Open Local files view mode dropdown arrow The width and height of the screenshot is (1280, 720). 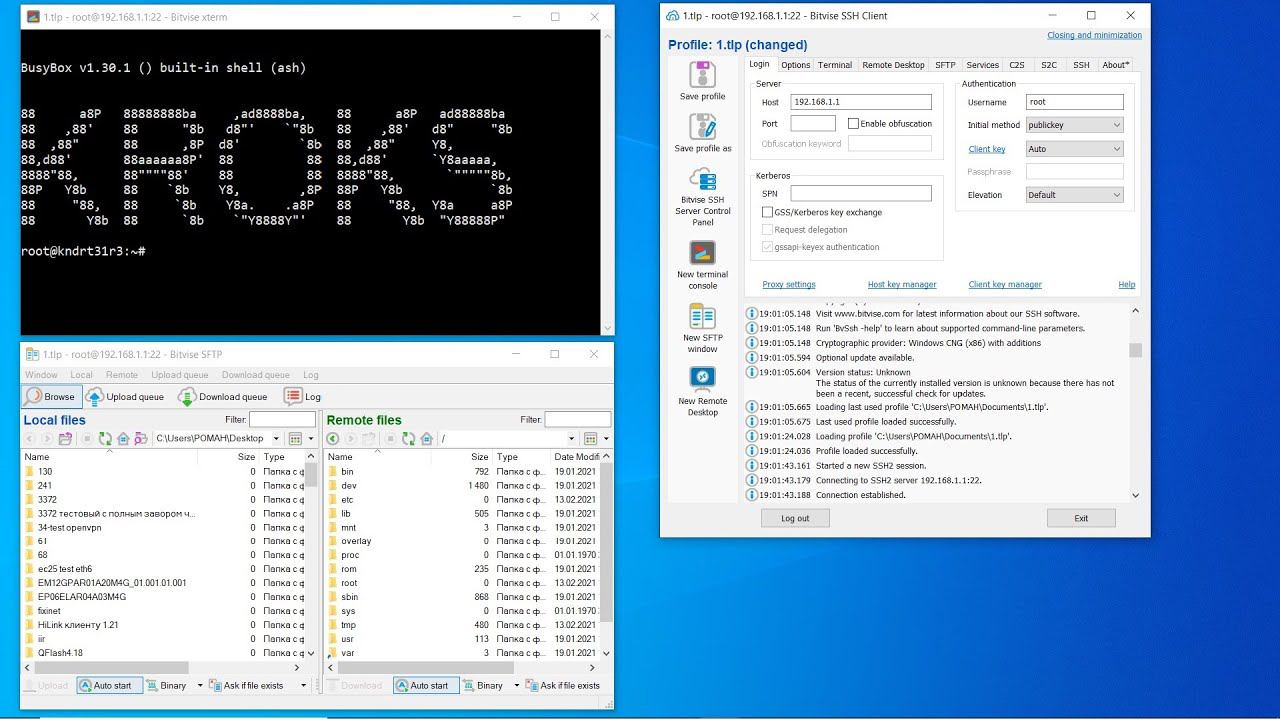(x=310, y=438)
